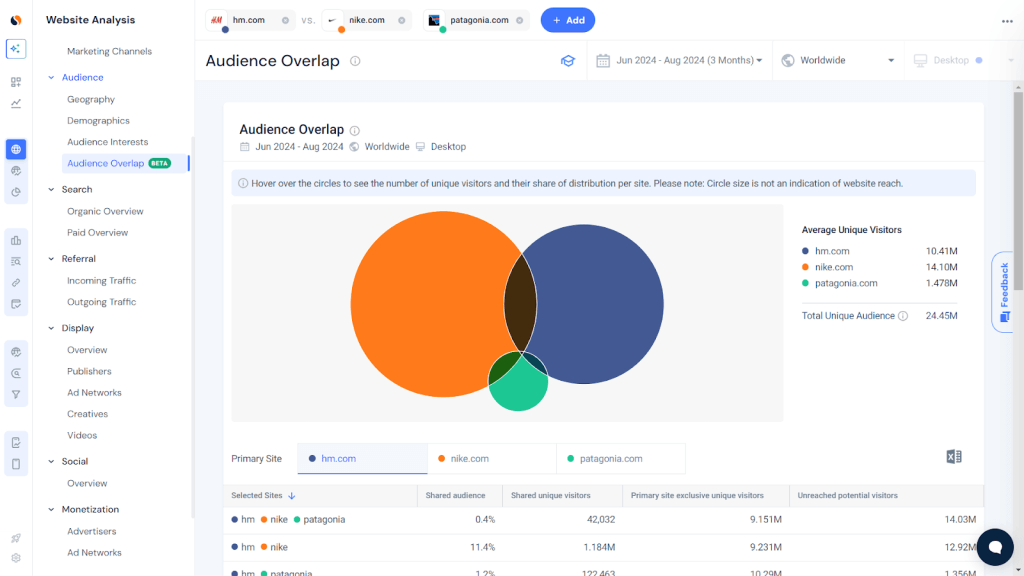Open the chat support bubble

(995, 547)
